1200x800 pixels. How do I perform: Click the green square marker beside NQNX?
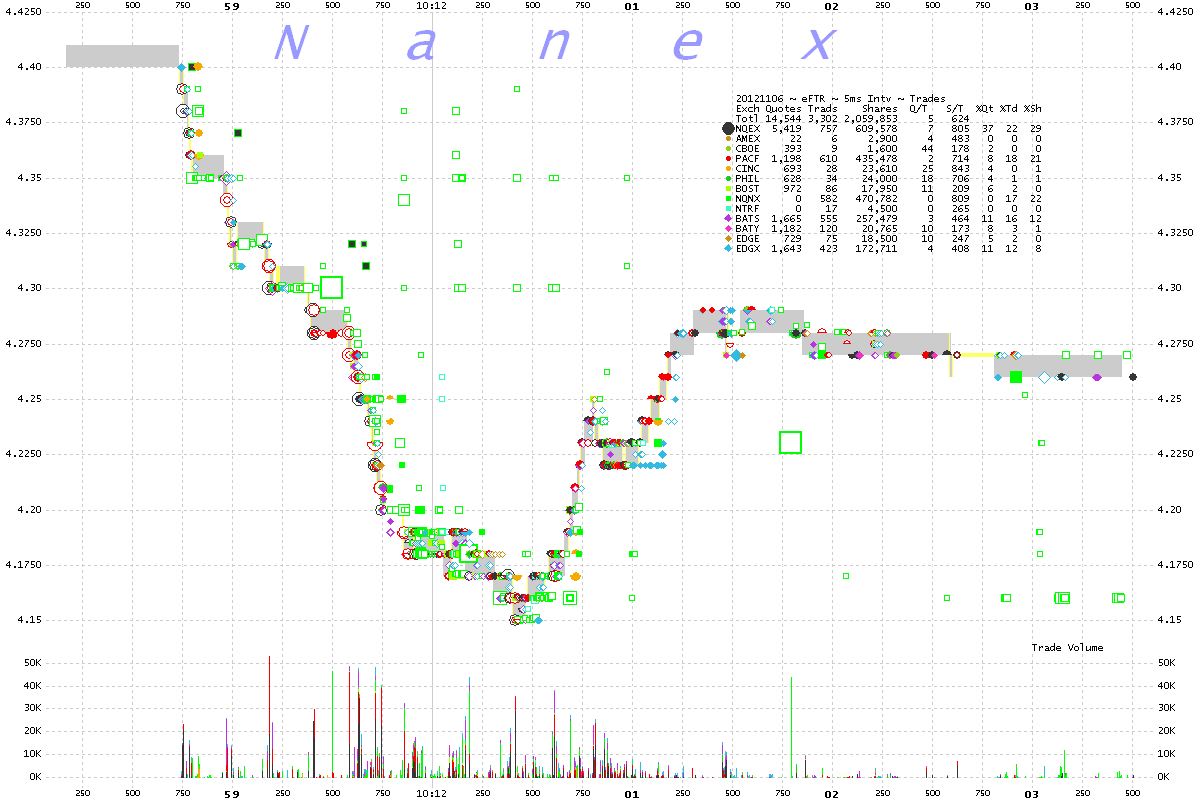pos(728,198)
